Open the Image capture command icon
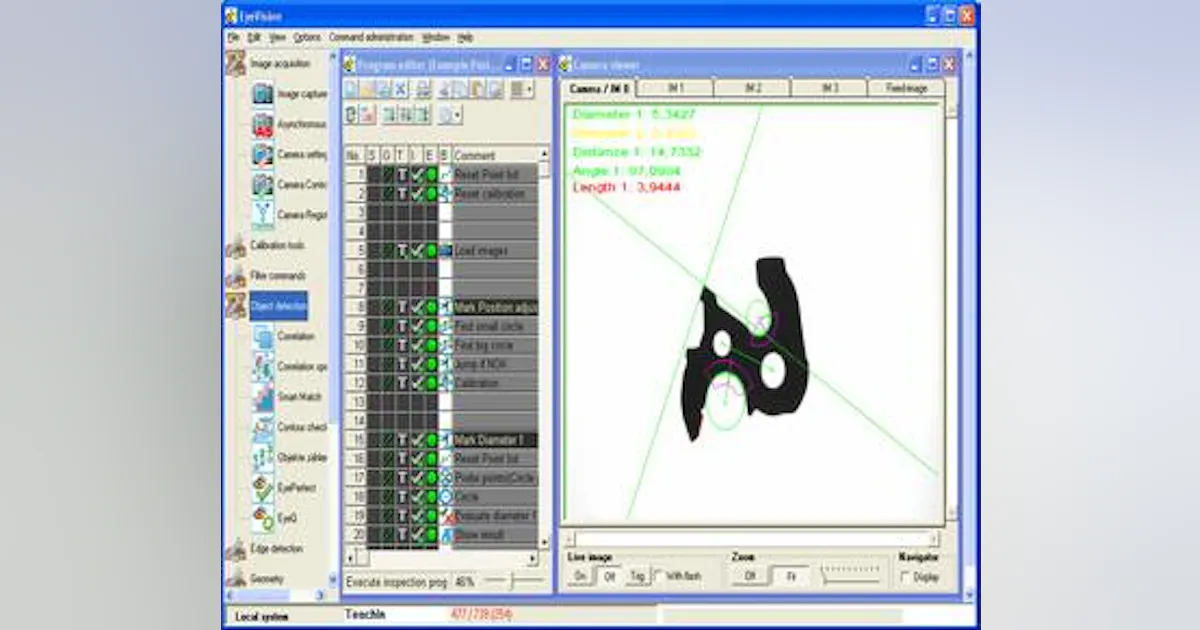This screenshot has height=630, width=1200. coord(263,95)
